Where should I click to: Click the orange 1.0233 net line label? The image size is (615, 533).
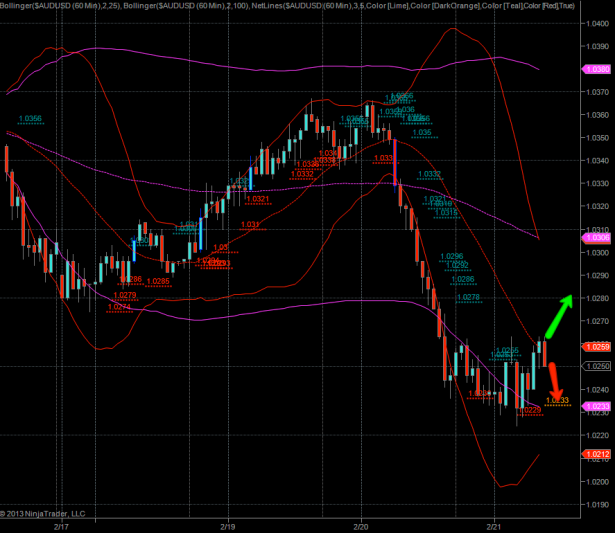558,400
